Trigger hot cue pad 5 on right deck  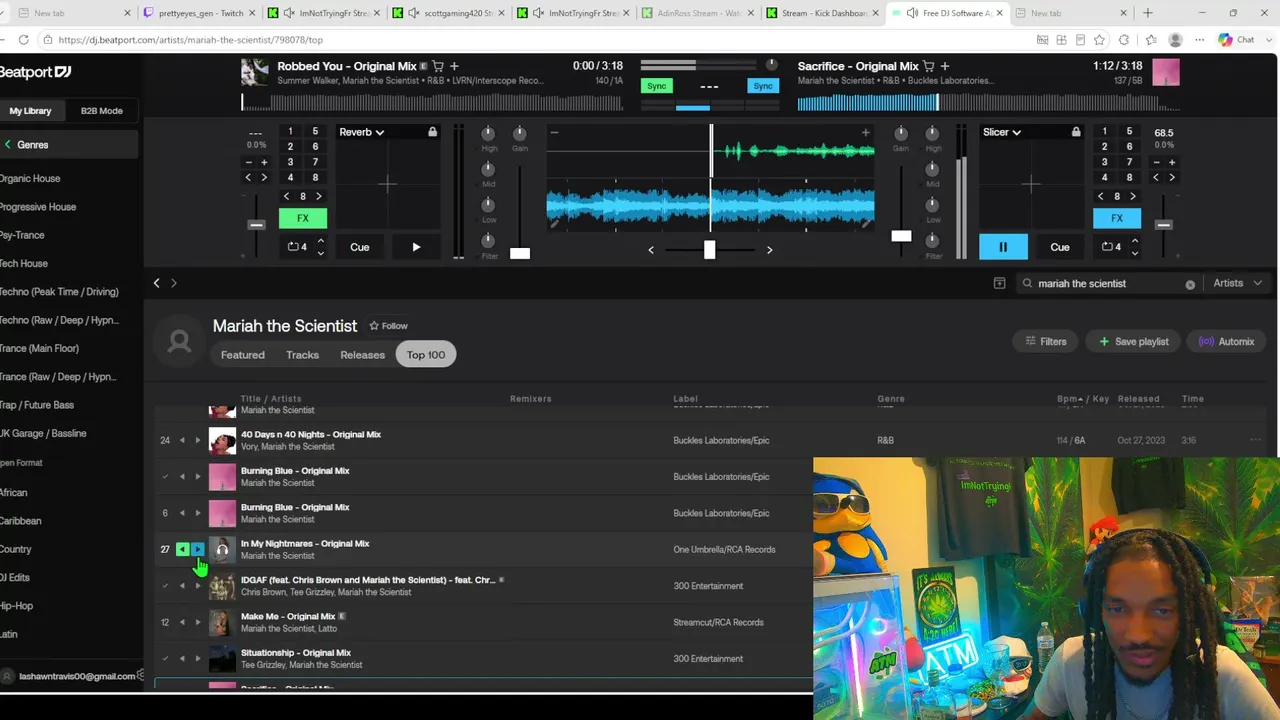point(1129,132)
